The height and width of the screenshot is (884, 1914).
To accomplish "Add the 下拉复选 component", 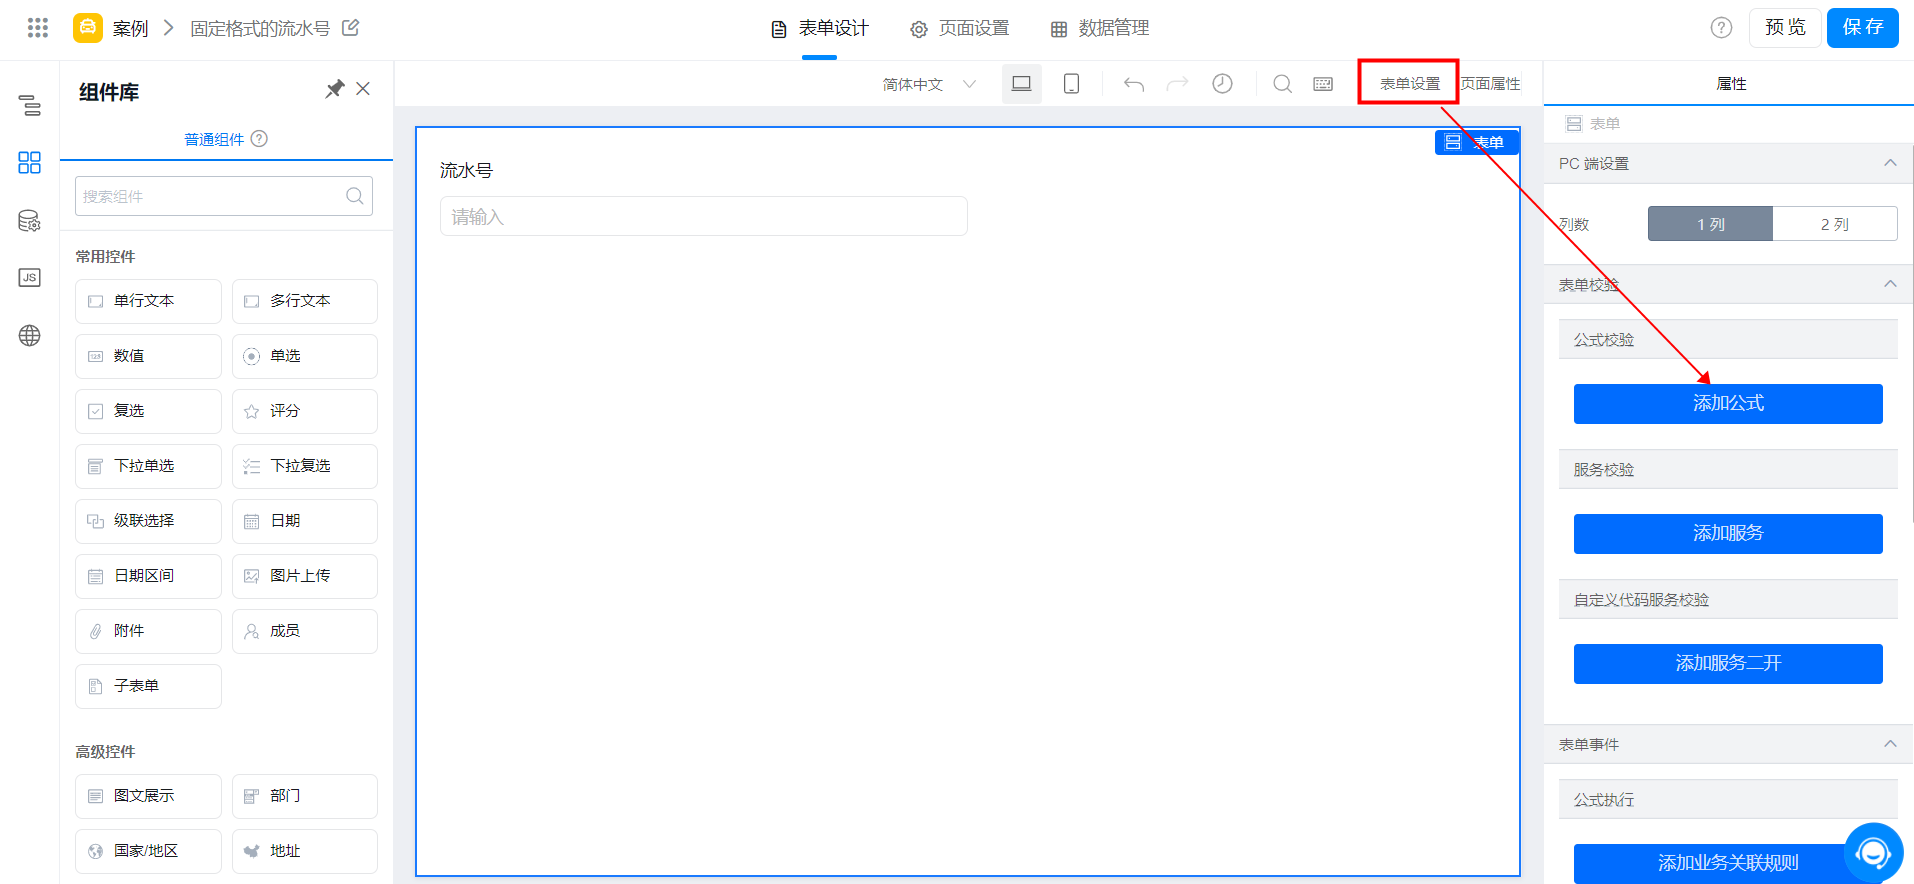I will (305, 466).
